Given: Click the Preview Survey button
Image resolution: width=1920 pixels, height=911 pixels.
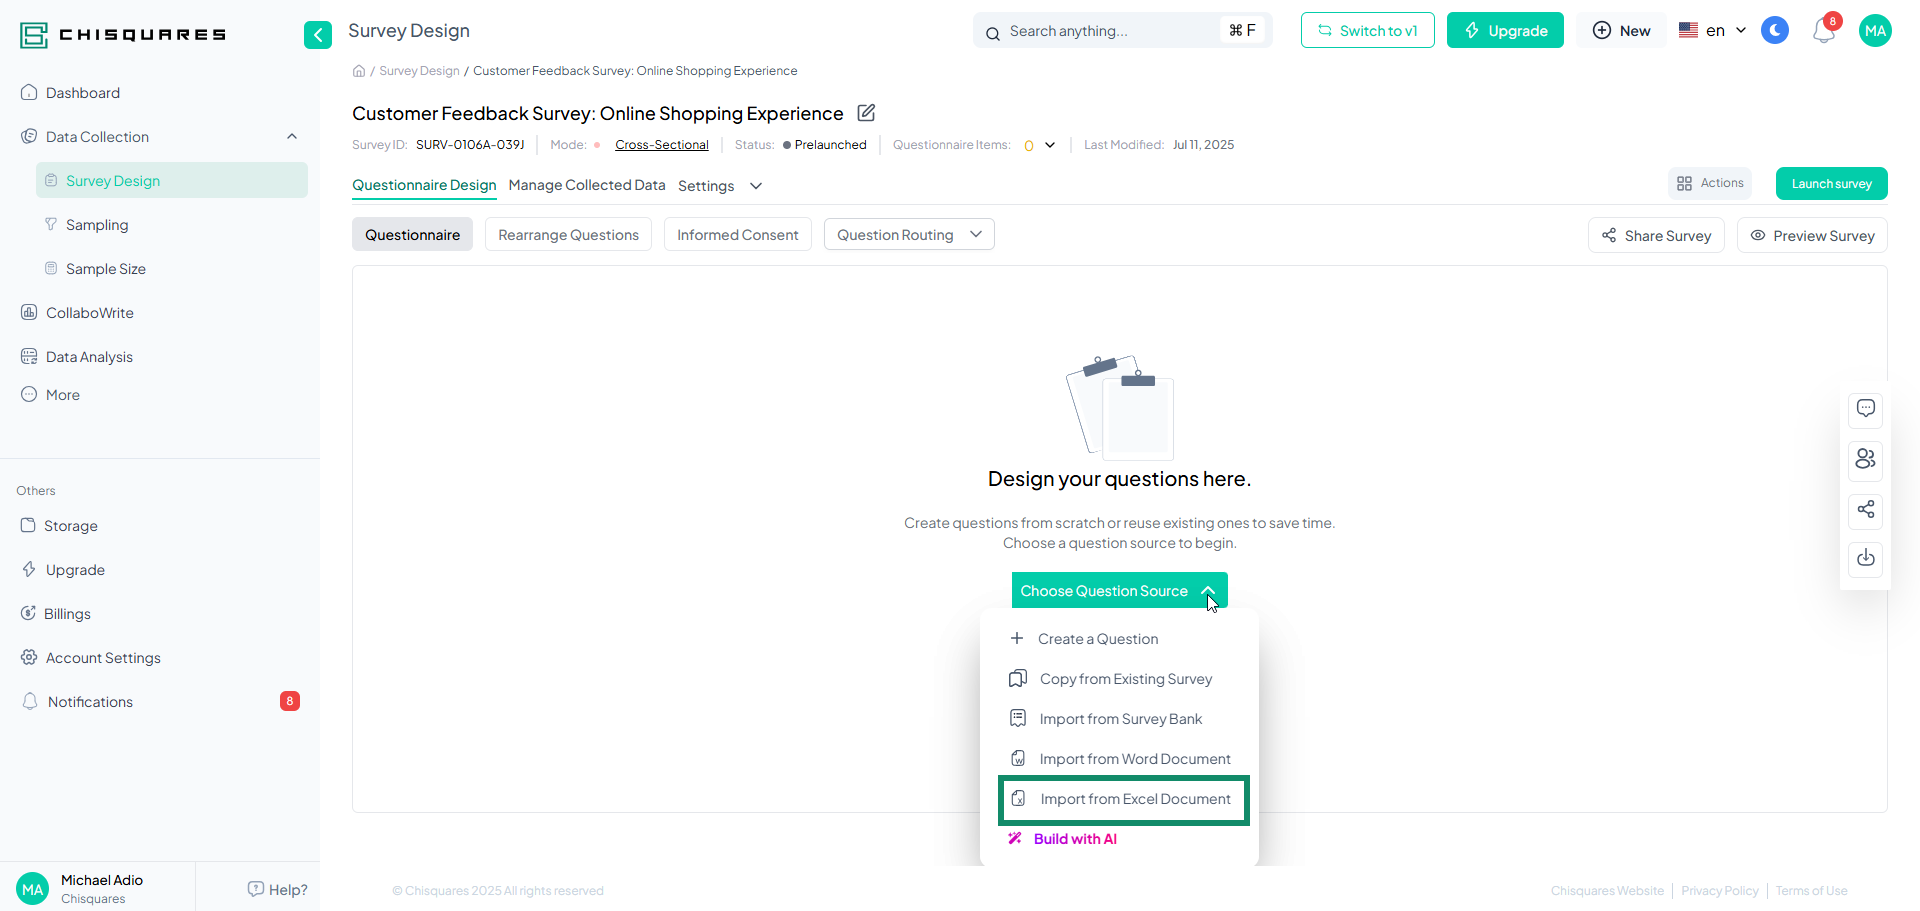Looking at the screenshot, I should 1811,236.
